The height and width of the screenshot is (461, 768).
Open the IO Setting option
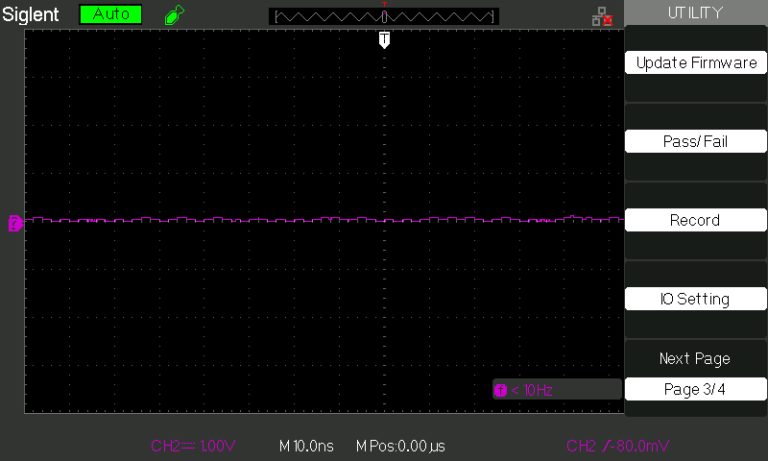click(696, 299)
